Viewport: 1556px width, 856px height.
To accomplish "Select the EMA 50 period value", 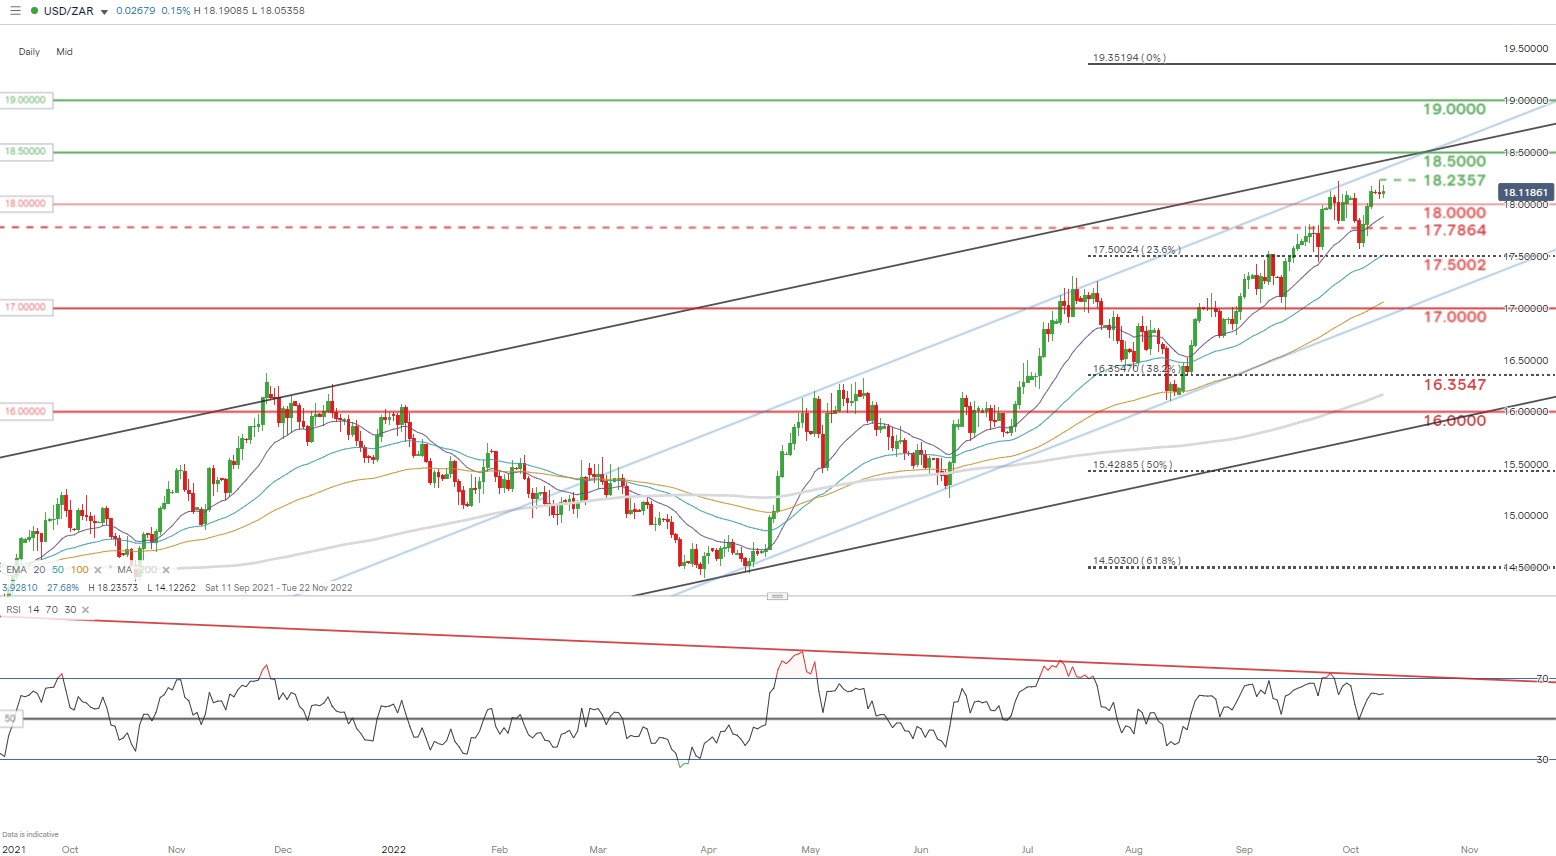I will (x=58, y=570).
